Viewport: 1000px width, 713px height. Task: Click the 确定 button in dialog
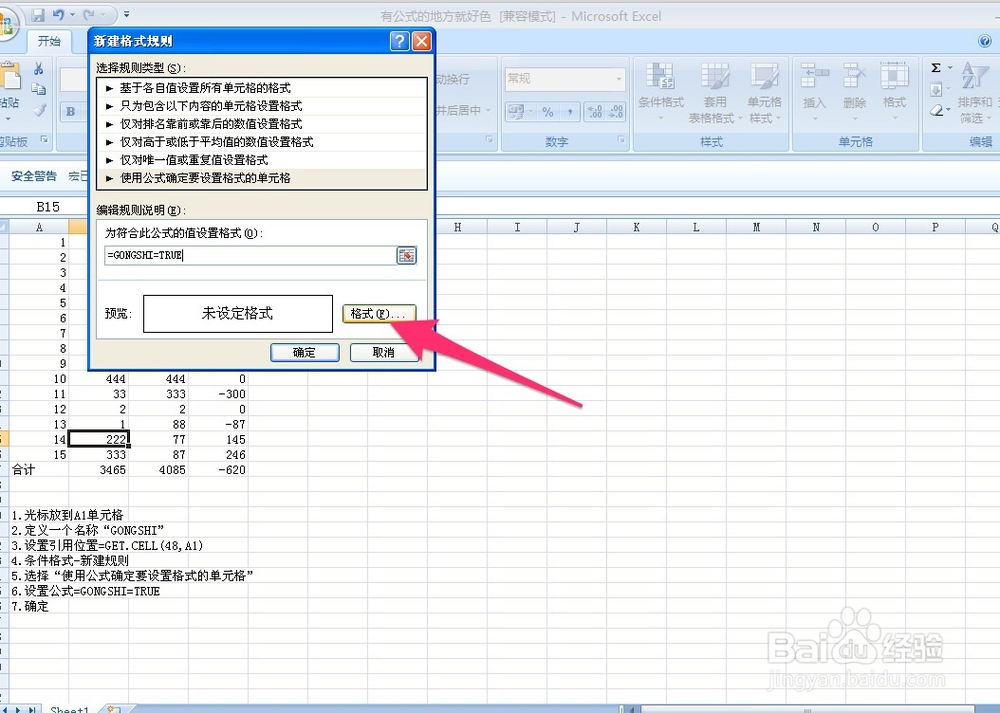tap(304, 352)
